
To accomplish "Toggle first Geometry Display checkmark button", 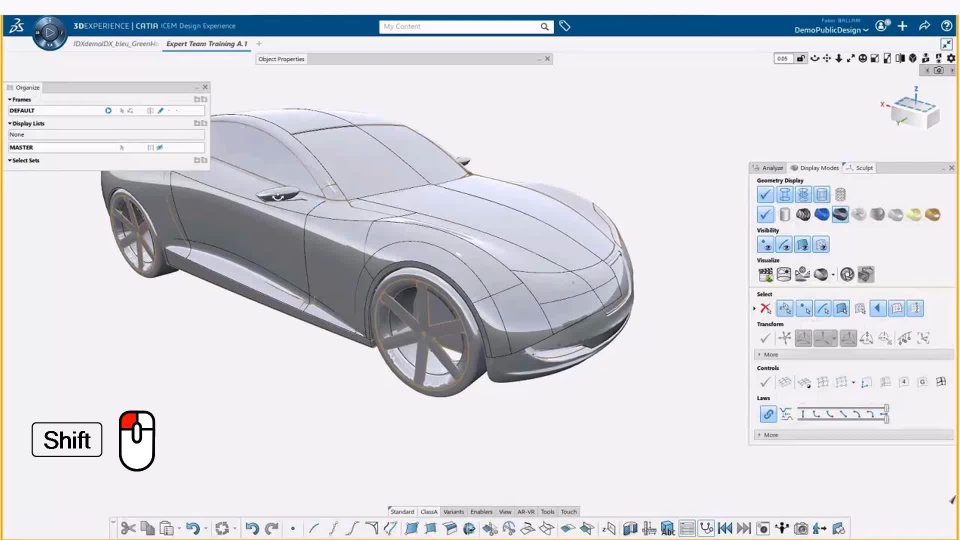I will 765,195.
